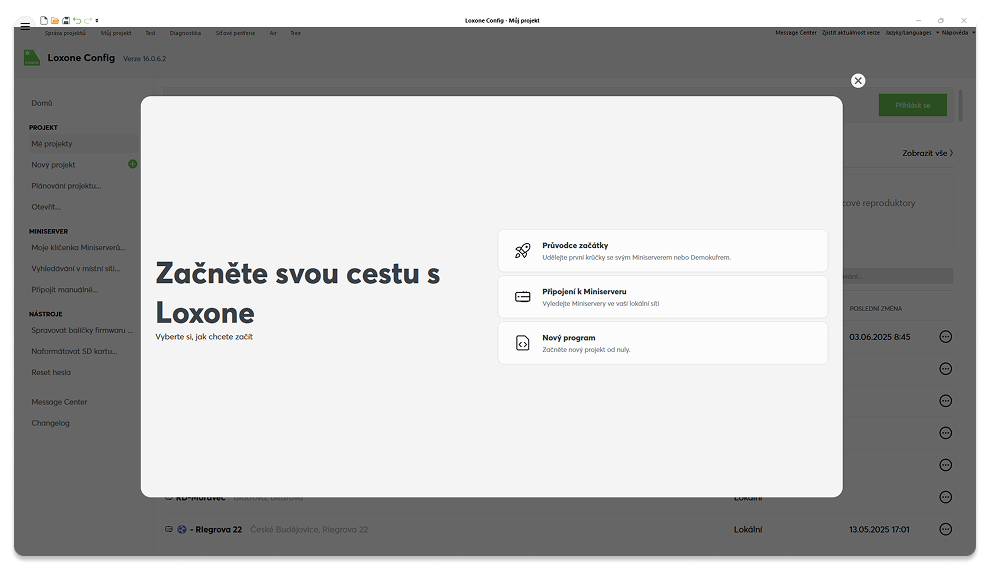Click the green plus icon beside Nový projekt
The height and width of the screenshot is (570, 990).
pyautogui.click(x=133, y=164)
